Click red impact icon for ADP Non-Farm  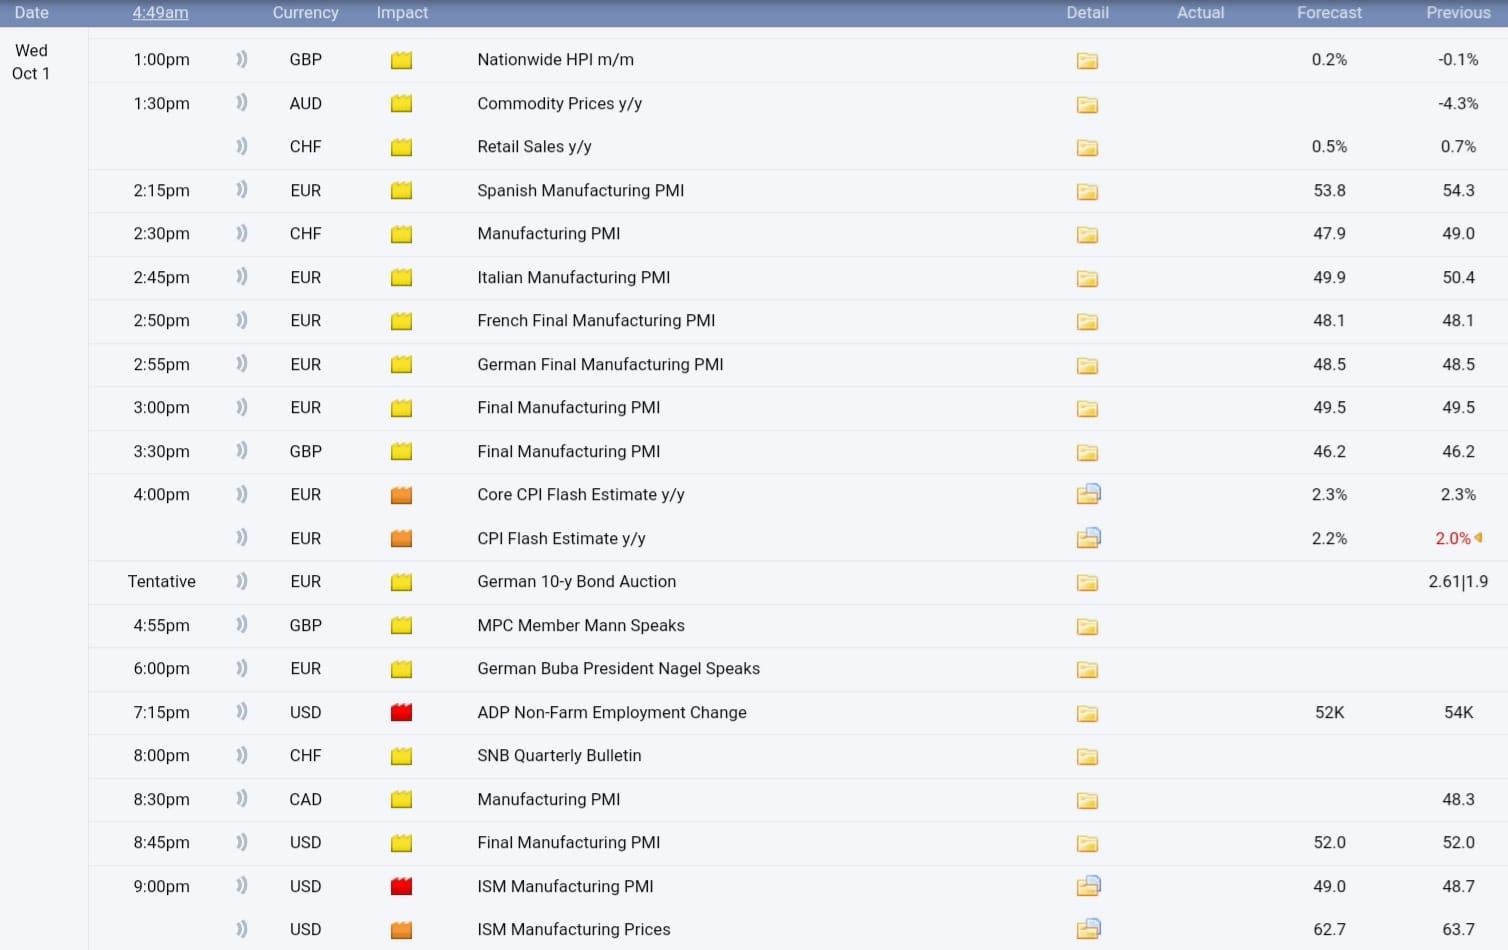coord(401,713)
